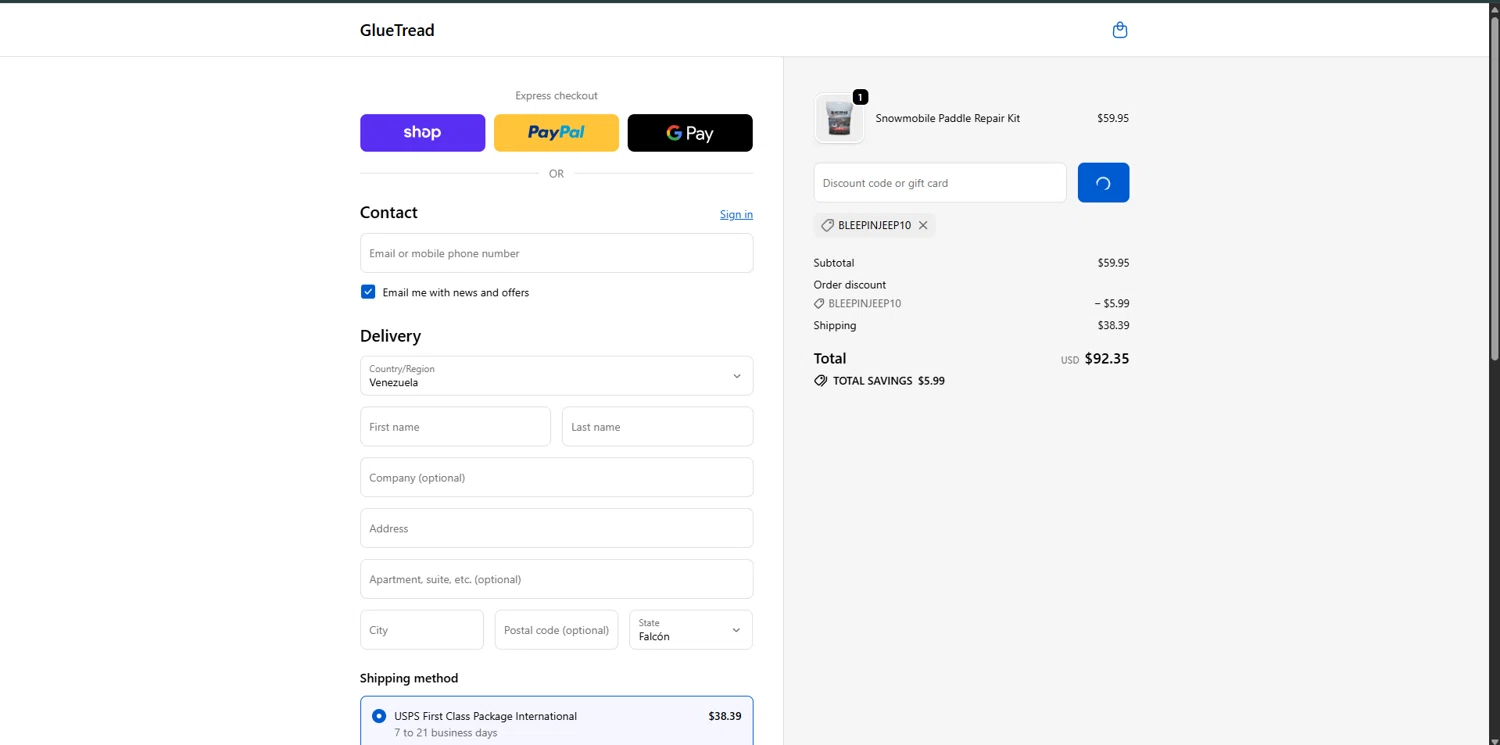Click the Snowmobile Paddle Repair Kit thumbnail
The width and height of the screenshot is (1500, 745).
pyautogui.click(x=839, y=118)
